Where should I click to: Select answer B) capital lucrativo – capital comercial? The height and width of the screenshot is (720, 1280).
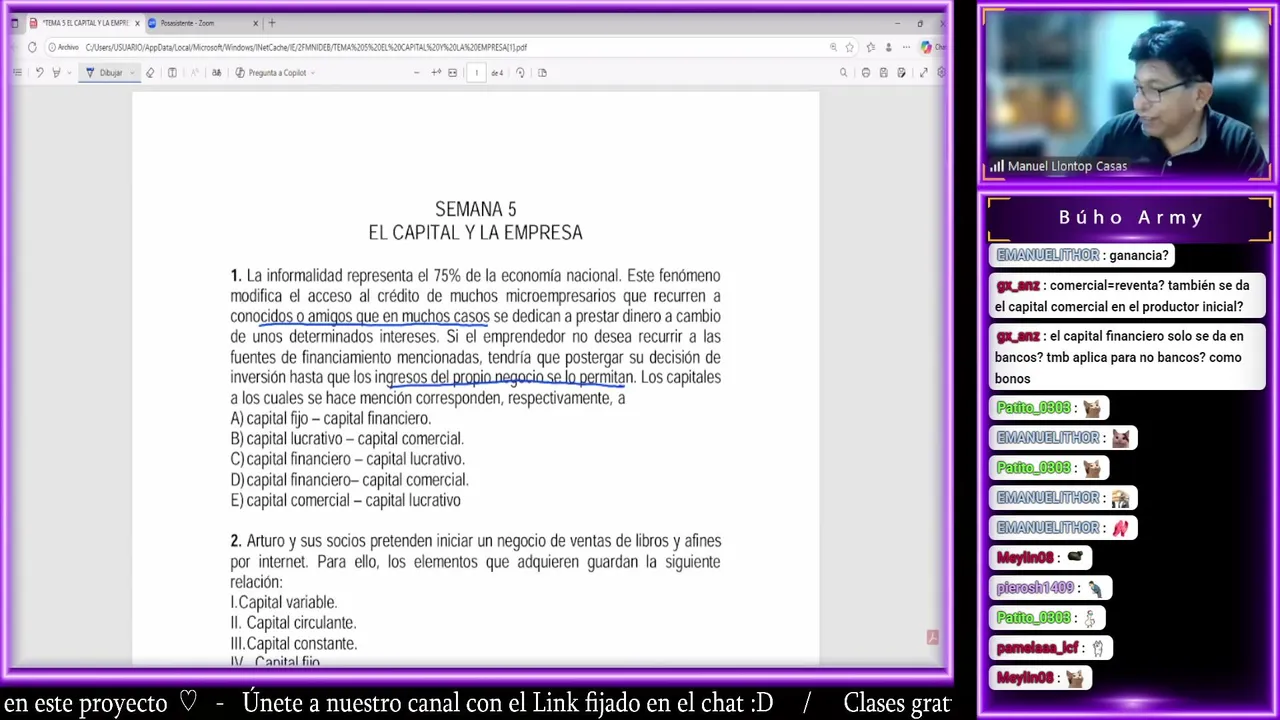tap(347, 438)
